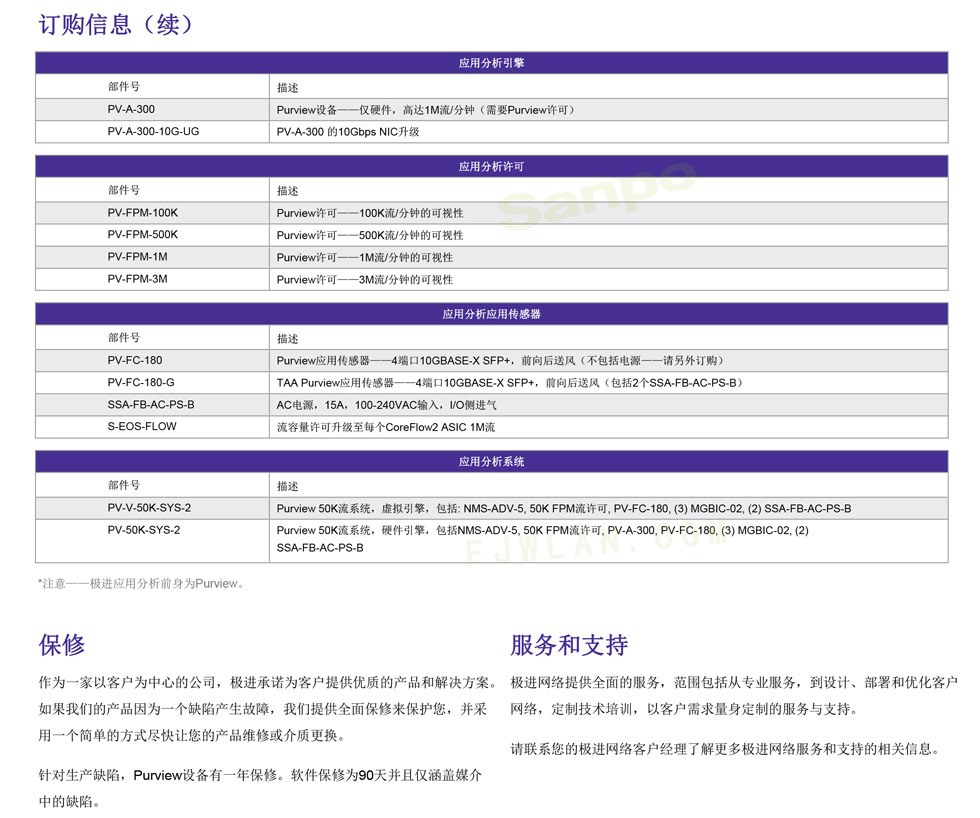Screen dimensions: 980x818
Task: Click "部件号" header in the 应用分析系统 table
Action: [124, 485]
